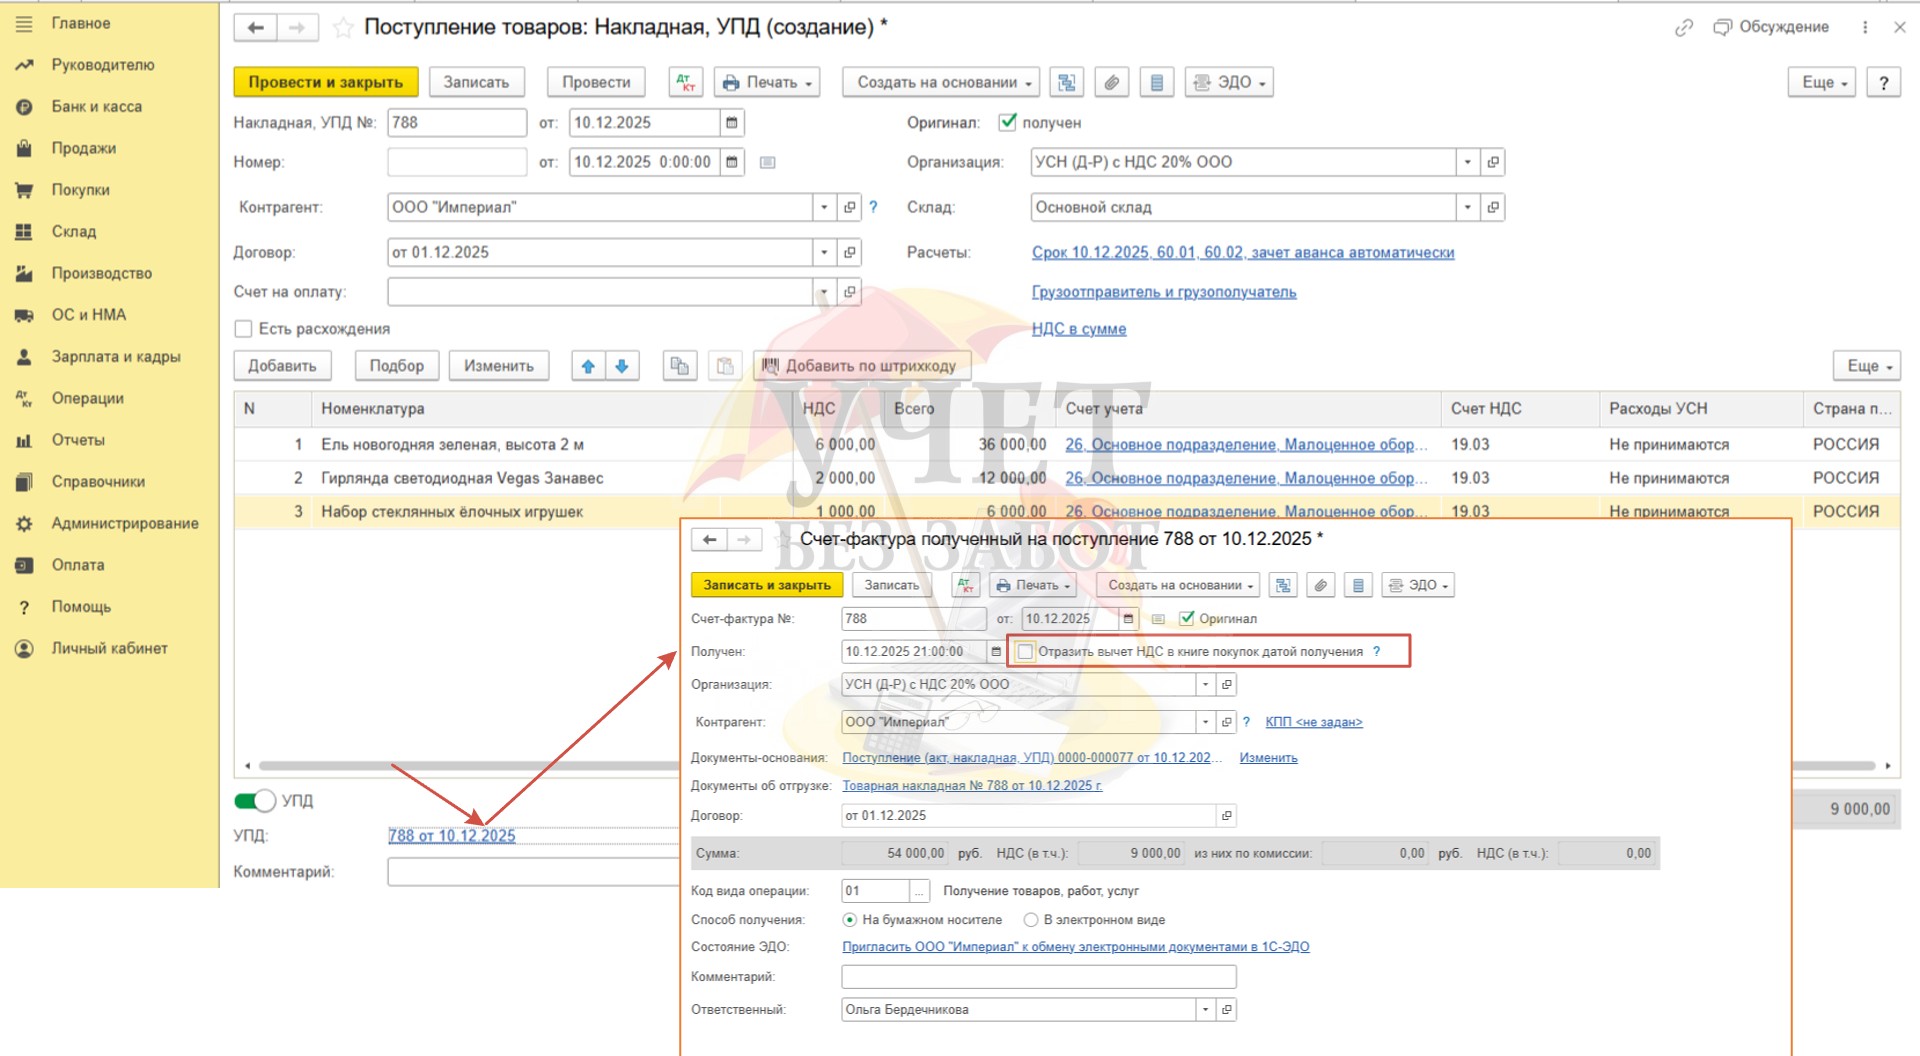1920x1056 pixels.
Task: Switch off the УПД toggle
Action: (255, 801)
